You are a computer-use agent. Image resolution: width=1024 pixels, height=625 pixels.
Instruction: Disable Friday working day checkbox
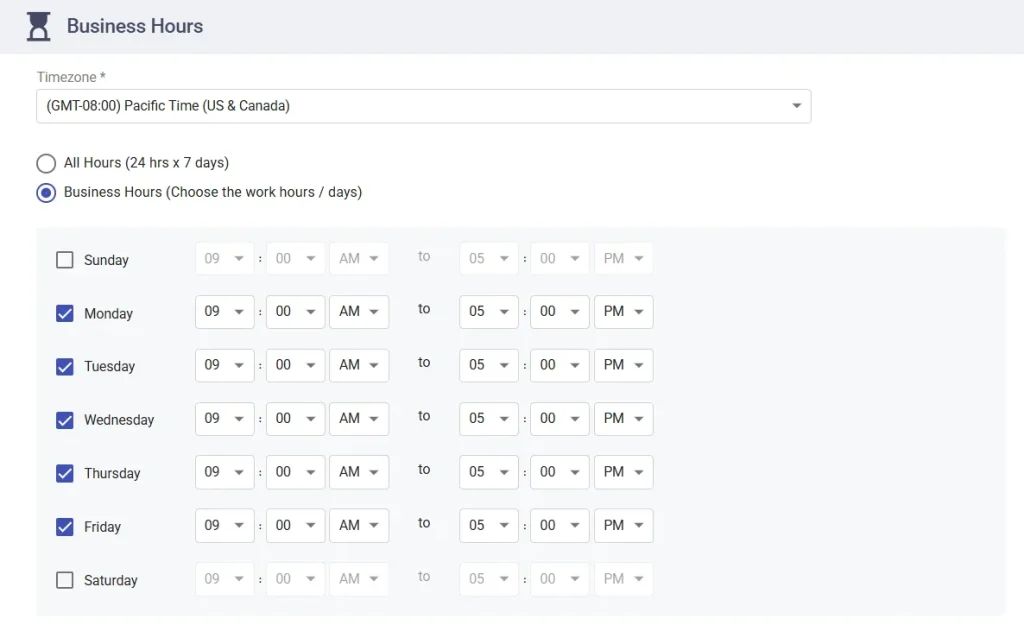(x=65, y=526)
